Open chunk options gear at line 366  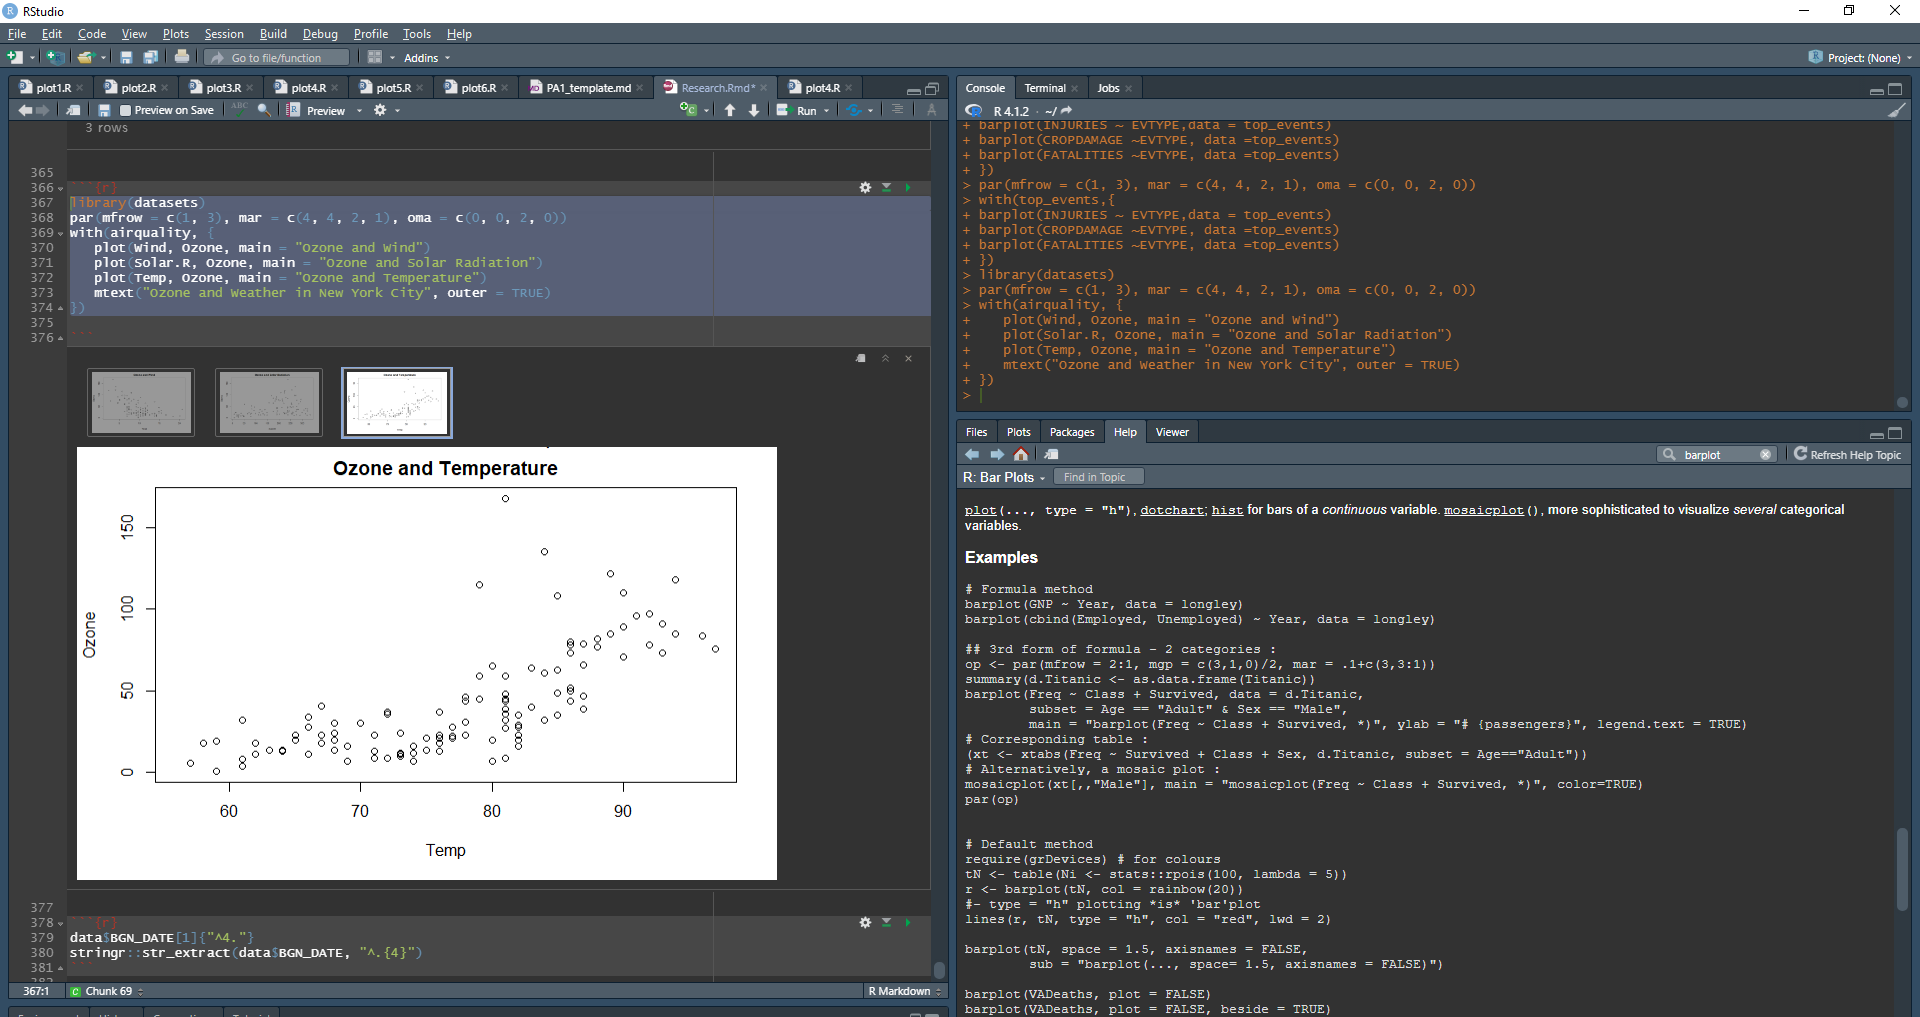tap(865, 187)
